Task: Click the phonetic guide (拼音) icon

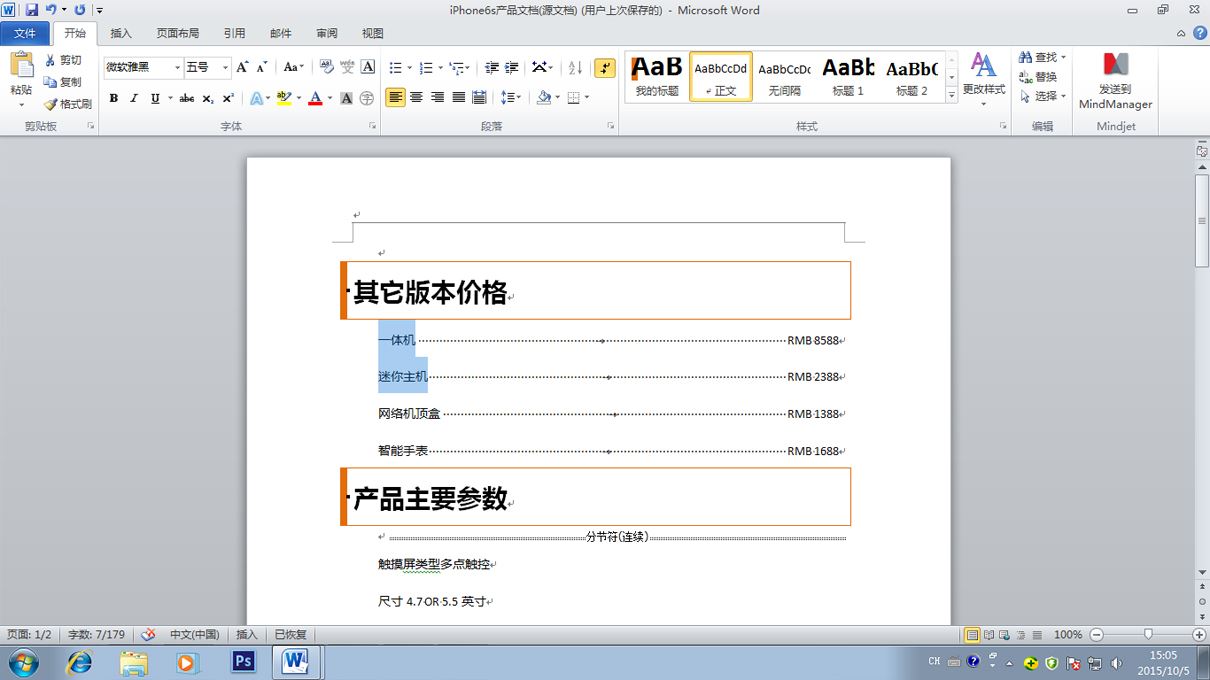Action: coord(347,67)
